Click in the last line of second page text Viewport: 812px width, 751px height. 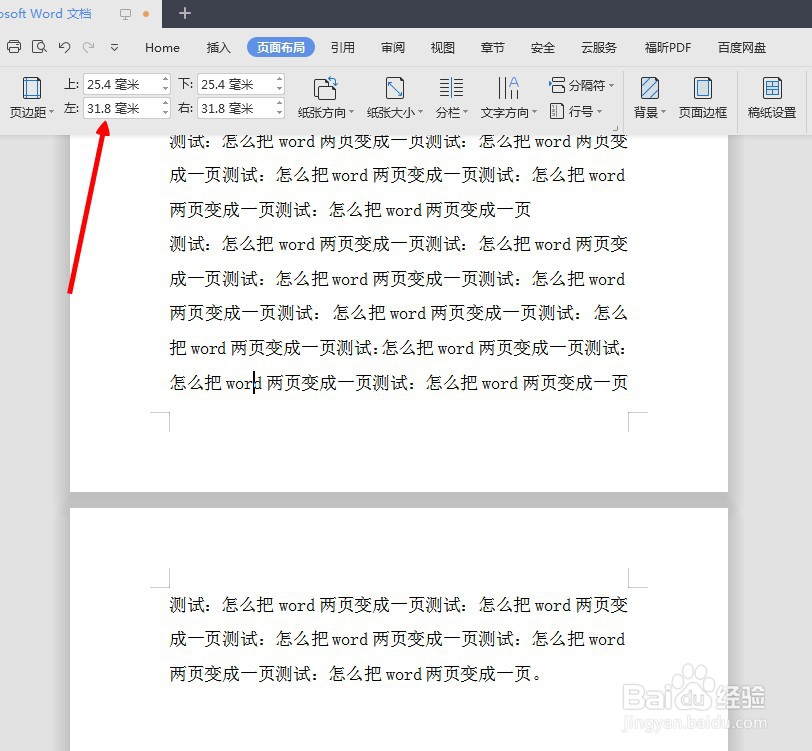coord(355,674)
